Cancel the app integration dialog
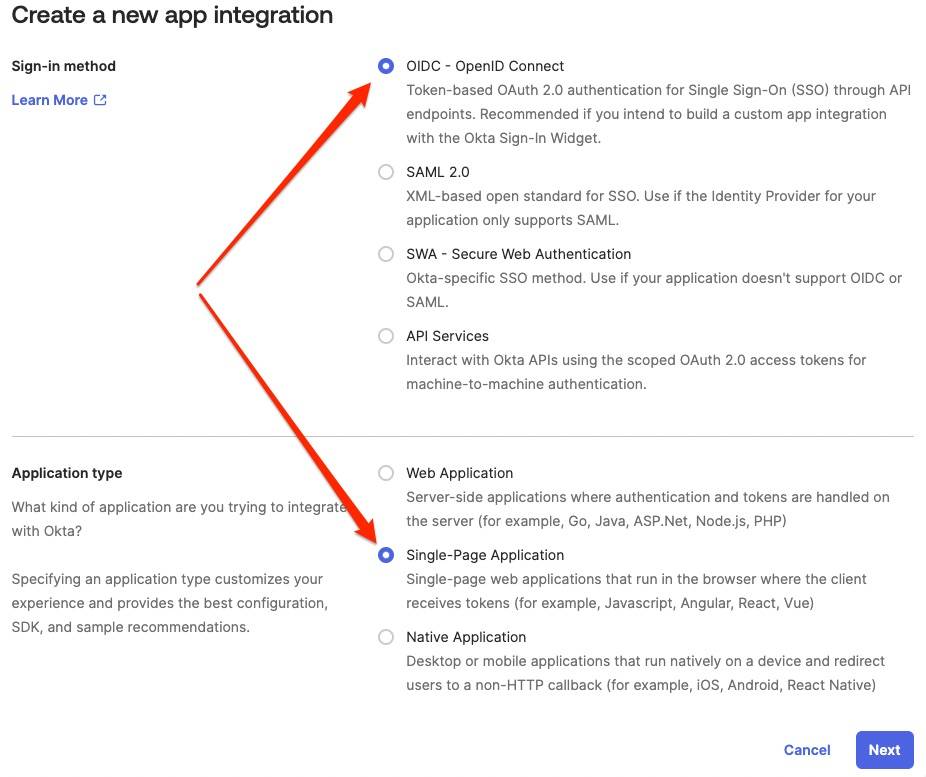Screen dimensions: 926x777 [807, 750]
